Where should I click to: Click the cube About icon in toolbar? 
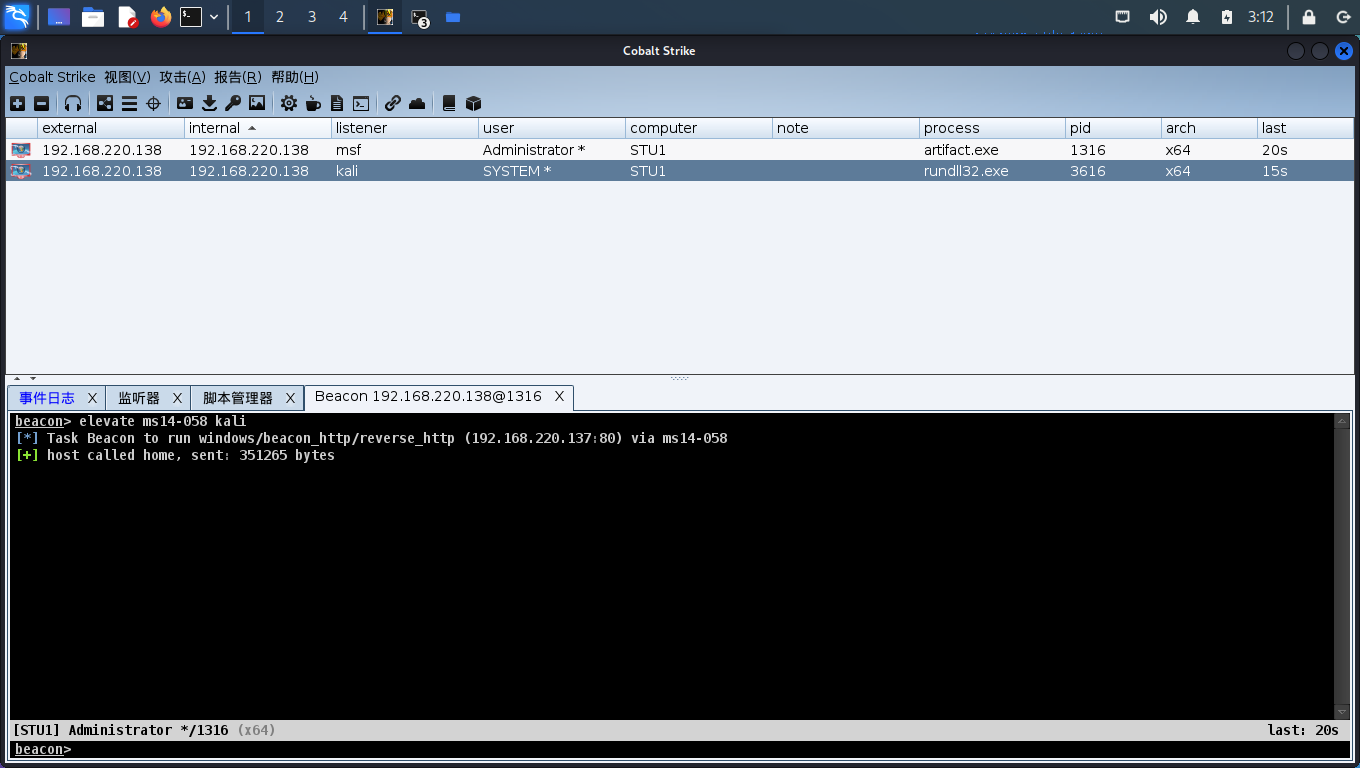(473, 103)
